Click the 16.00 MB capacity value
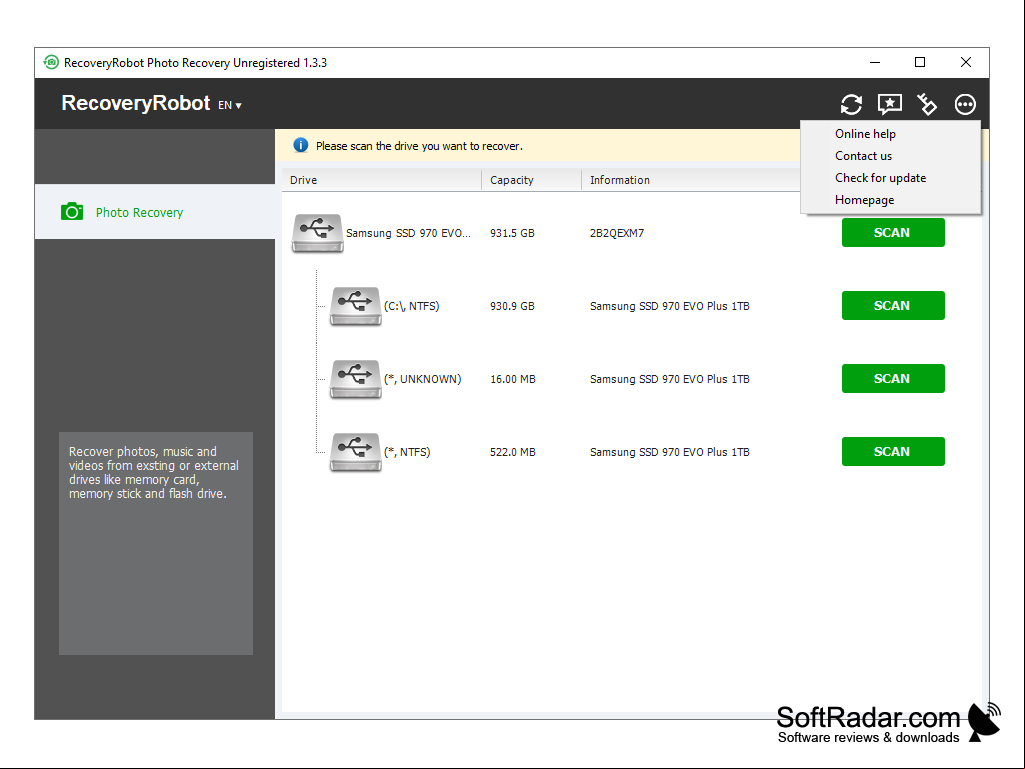The height and width of the screenshot is (769, 1025). pyautogui.click(x=512, y=379)
